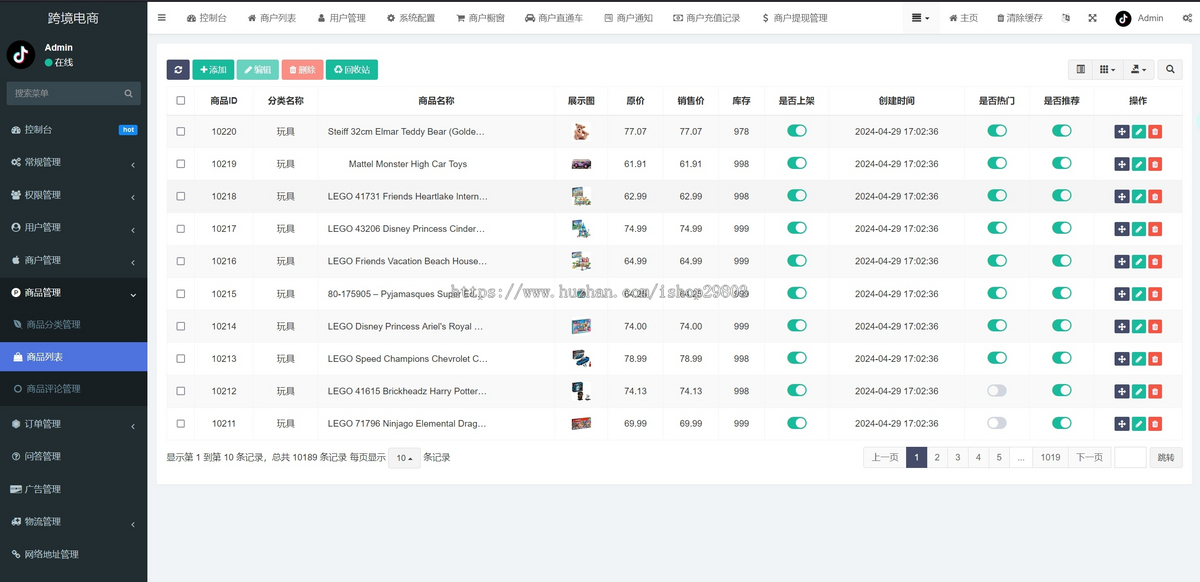Enable the 是否热门 toggle for product 10212
The image size is (1200, 582).
click(x=996, y=390)
